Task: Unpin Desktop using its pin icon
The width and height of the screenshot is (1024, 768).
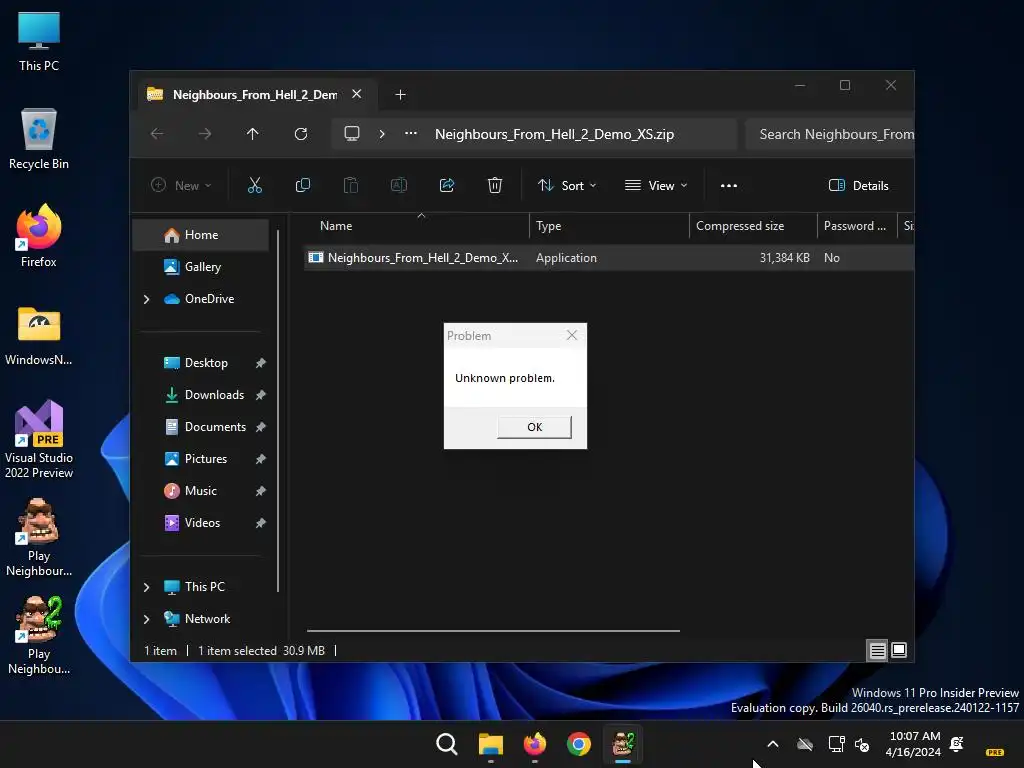Action: [261, 363]
